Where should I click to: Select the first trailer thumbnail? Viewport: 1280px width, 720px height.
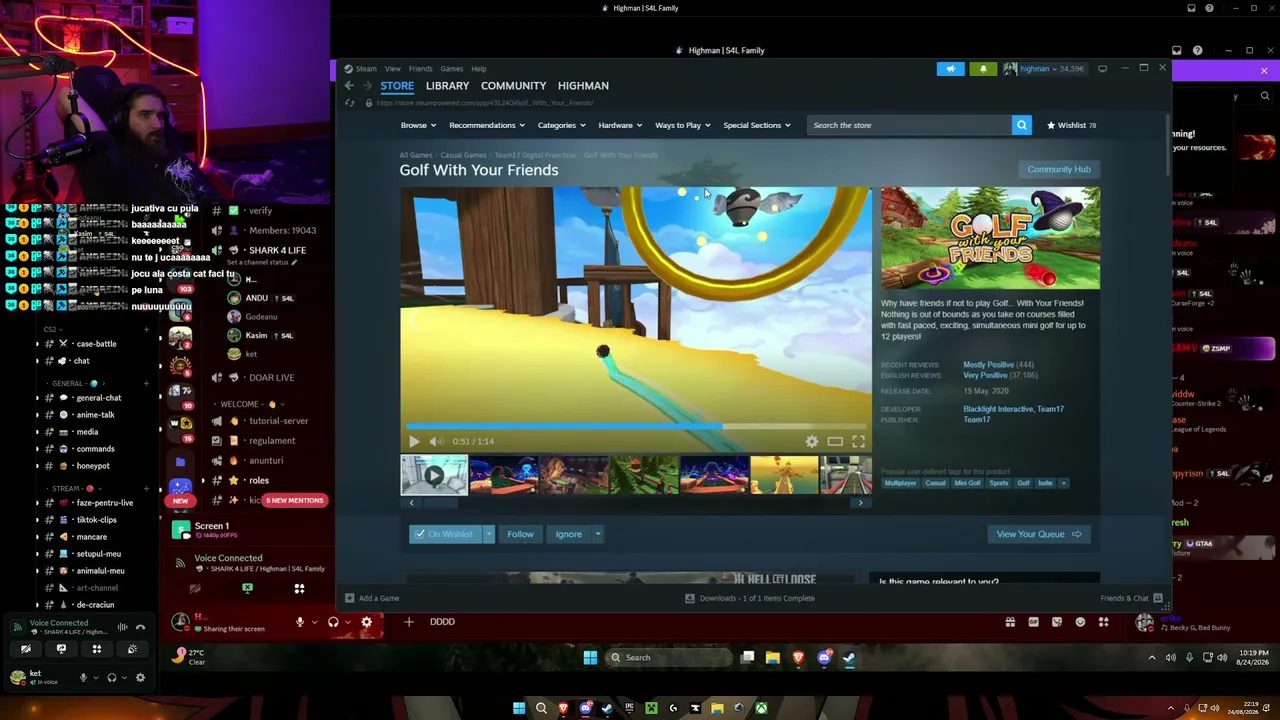point(434,475)
